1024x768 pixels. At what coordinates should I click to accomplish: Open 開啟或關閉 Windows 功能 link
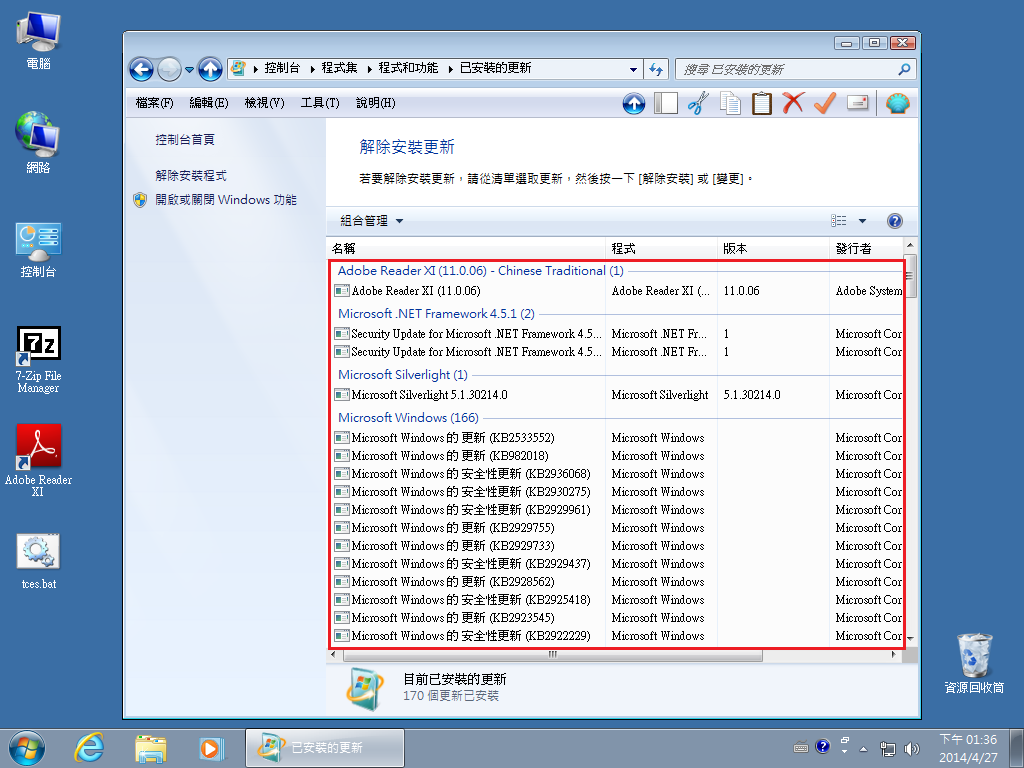pos(226,199)
